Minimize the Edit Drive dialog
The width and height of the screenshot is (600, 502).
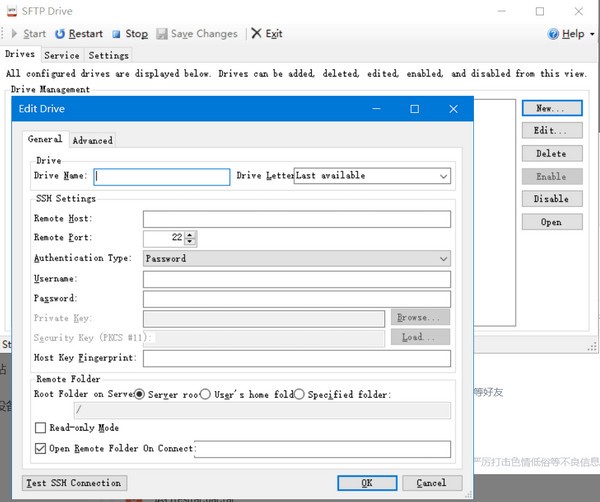tap(377, 109)
